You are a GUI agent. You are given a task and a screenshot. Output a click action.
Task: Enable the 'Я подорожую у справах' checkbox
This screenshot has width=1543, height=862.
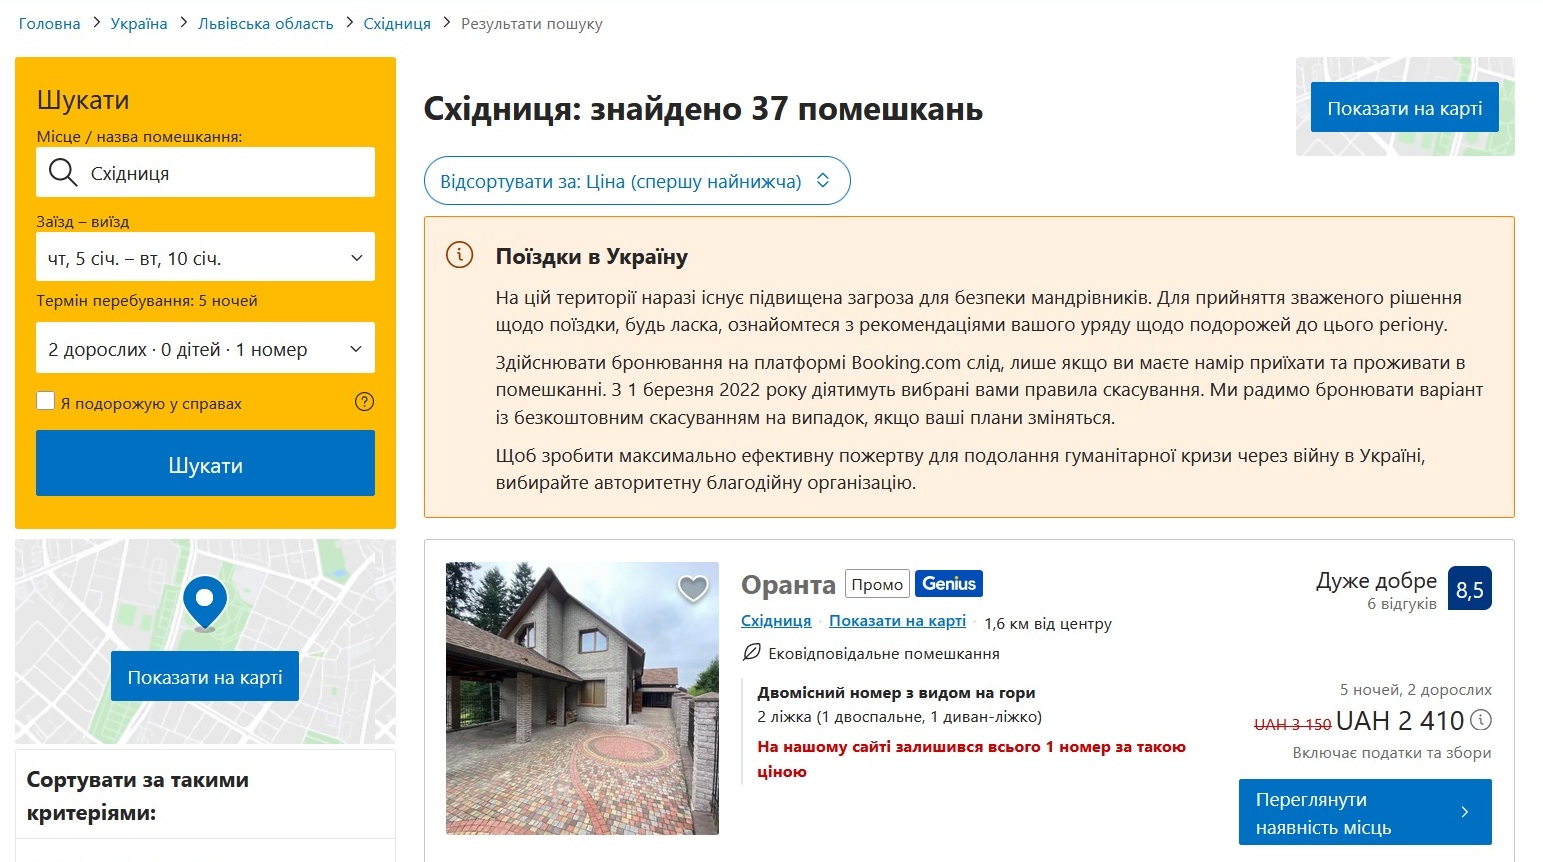pos(45,399)
